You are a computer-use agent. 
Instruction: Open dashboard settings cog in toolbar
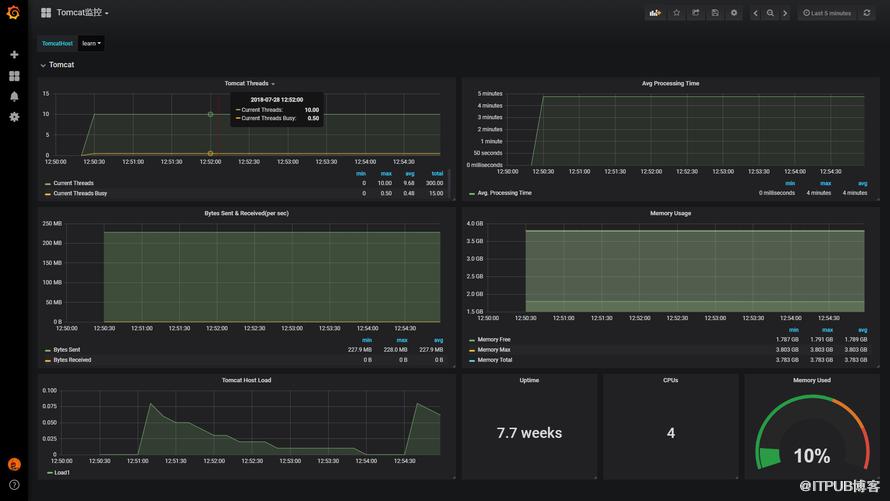pyautogui.click(x=734, y=12)
